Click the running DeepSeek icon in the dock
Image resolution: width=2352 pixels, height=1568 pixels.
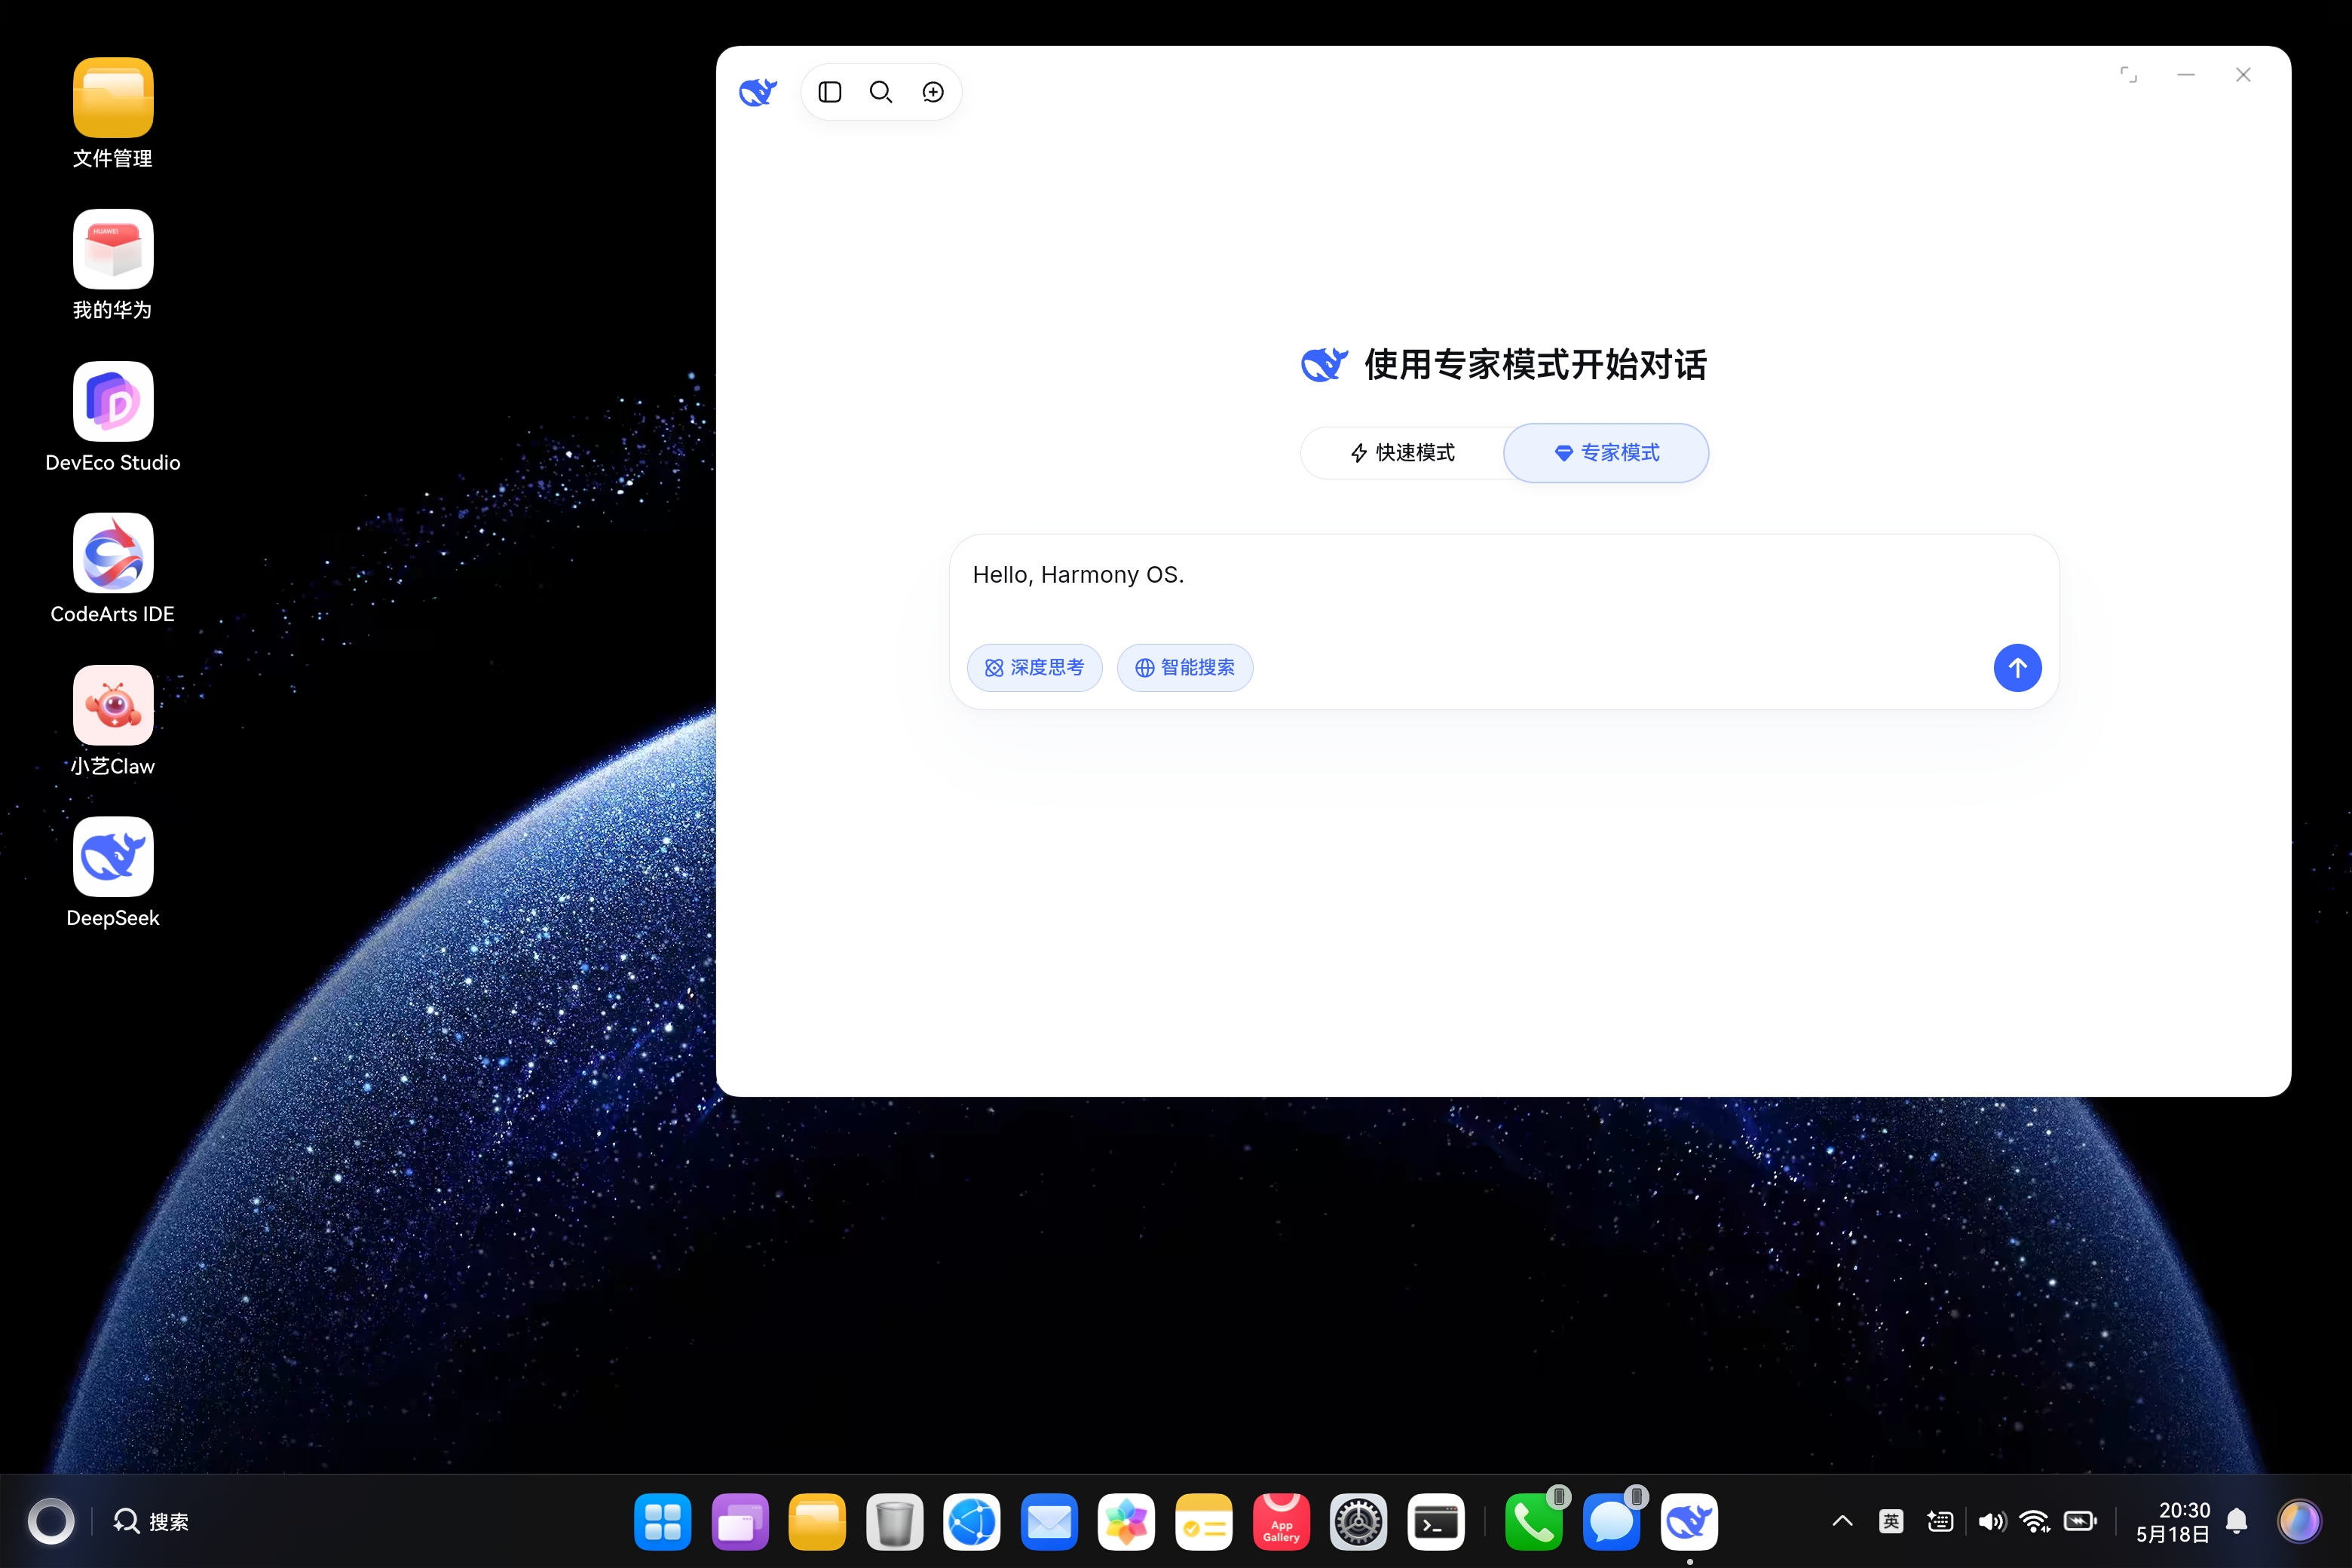tap(1689, 1522)
